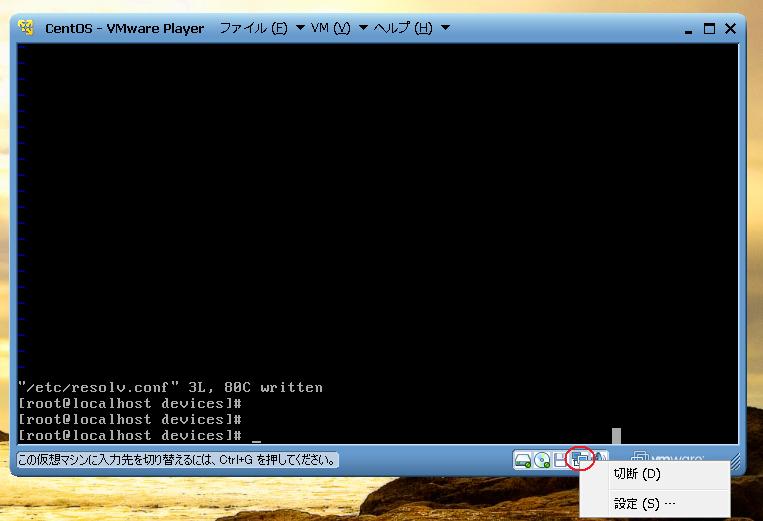Choose 設定 (S) from the context menu

point(643,504)
